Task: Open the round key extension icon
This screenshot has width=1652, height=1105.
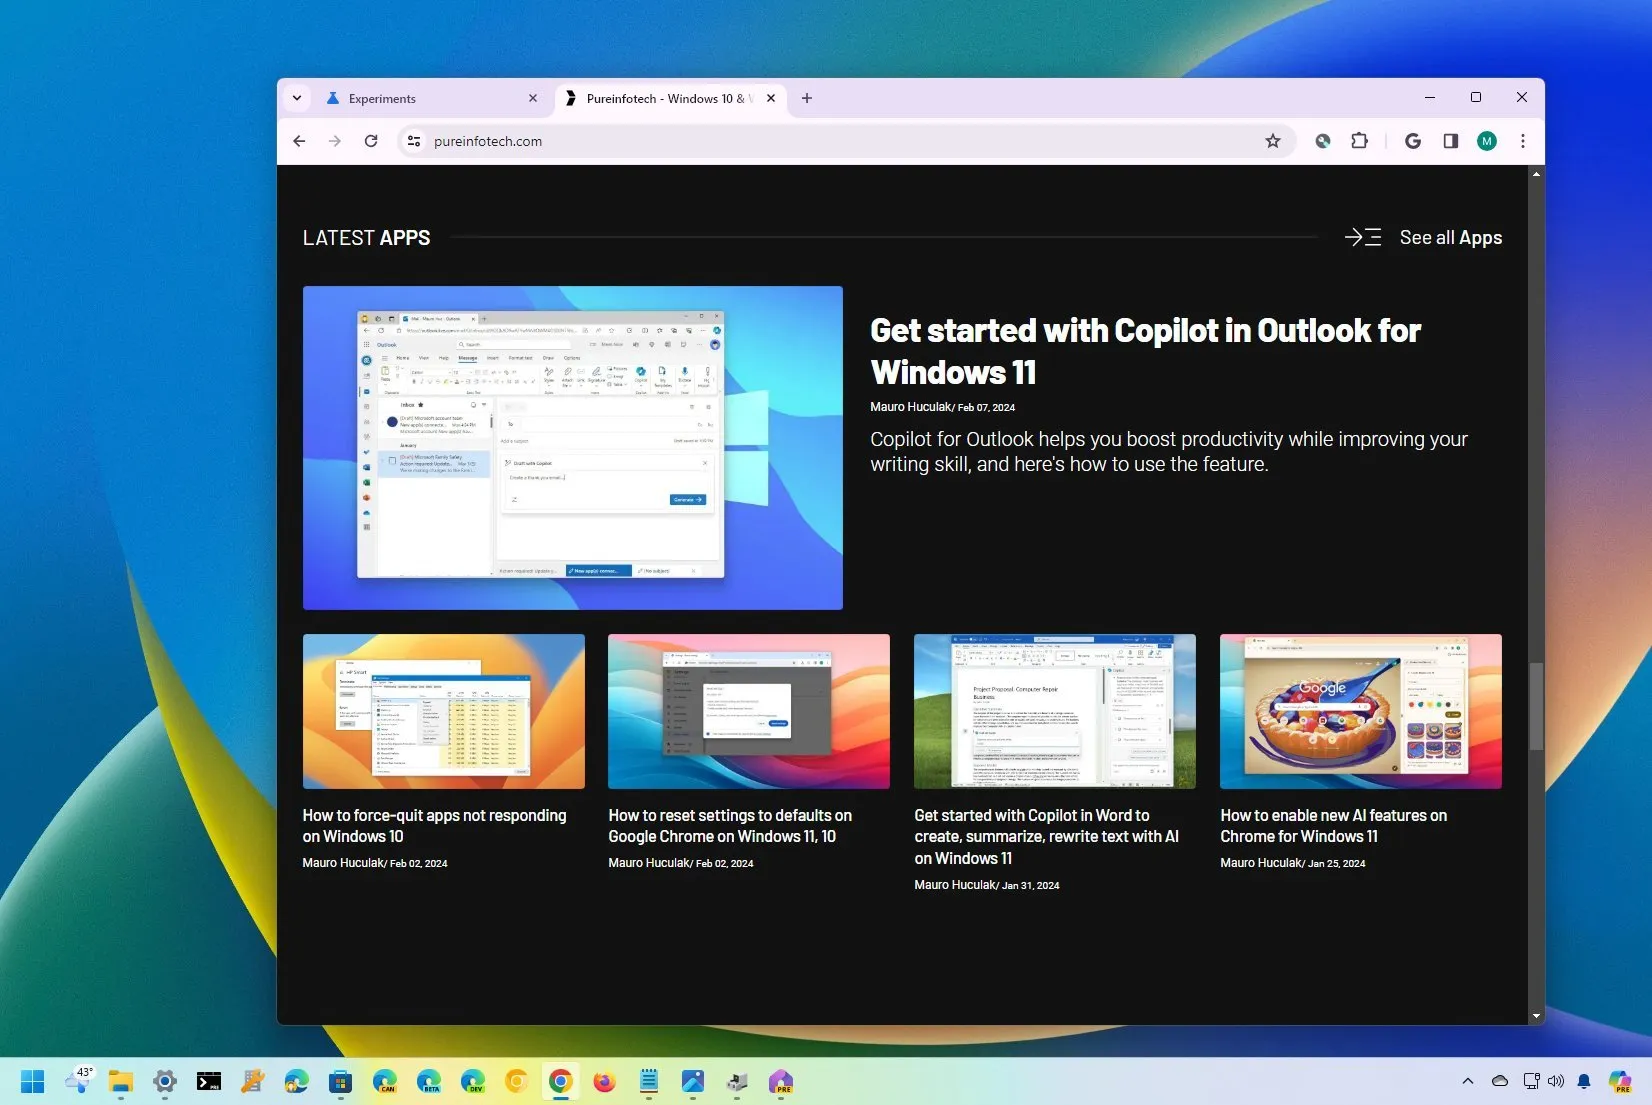Action: tap(1322, 141)
